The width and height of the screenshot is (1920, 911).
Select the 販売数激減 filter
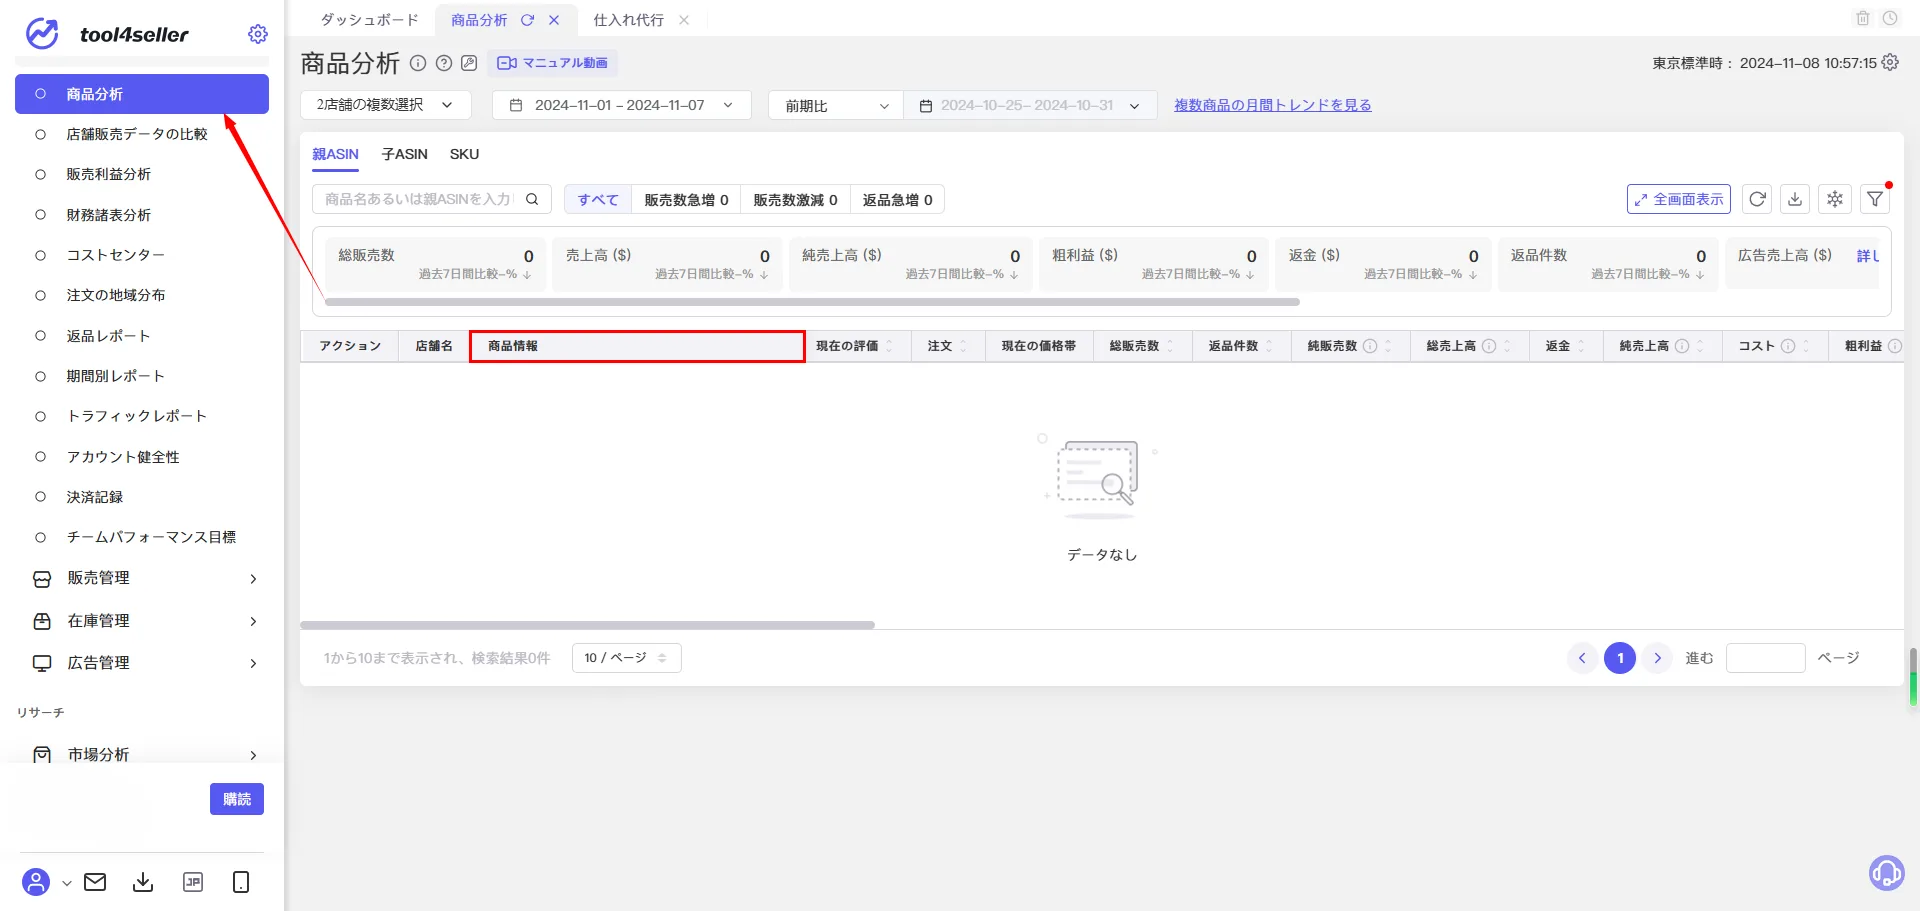point(795,200)
